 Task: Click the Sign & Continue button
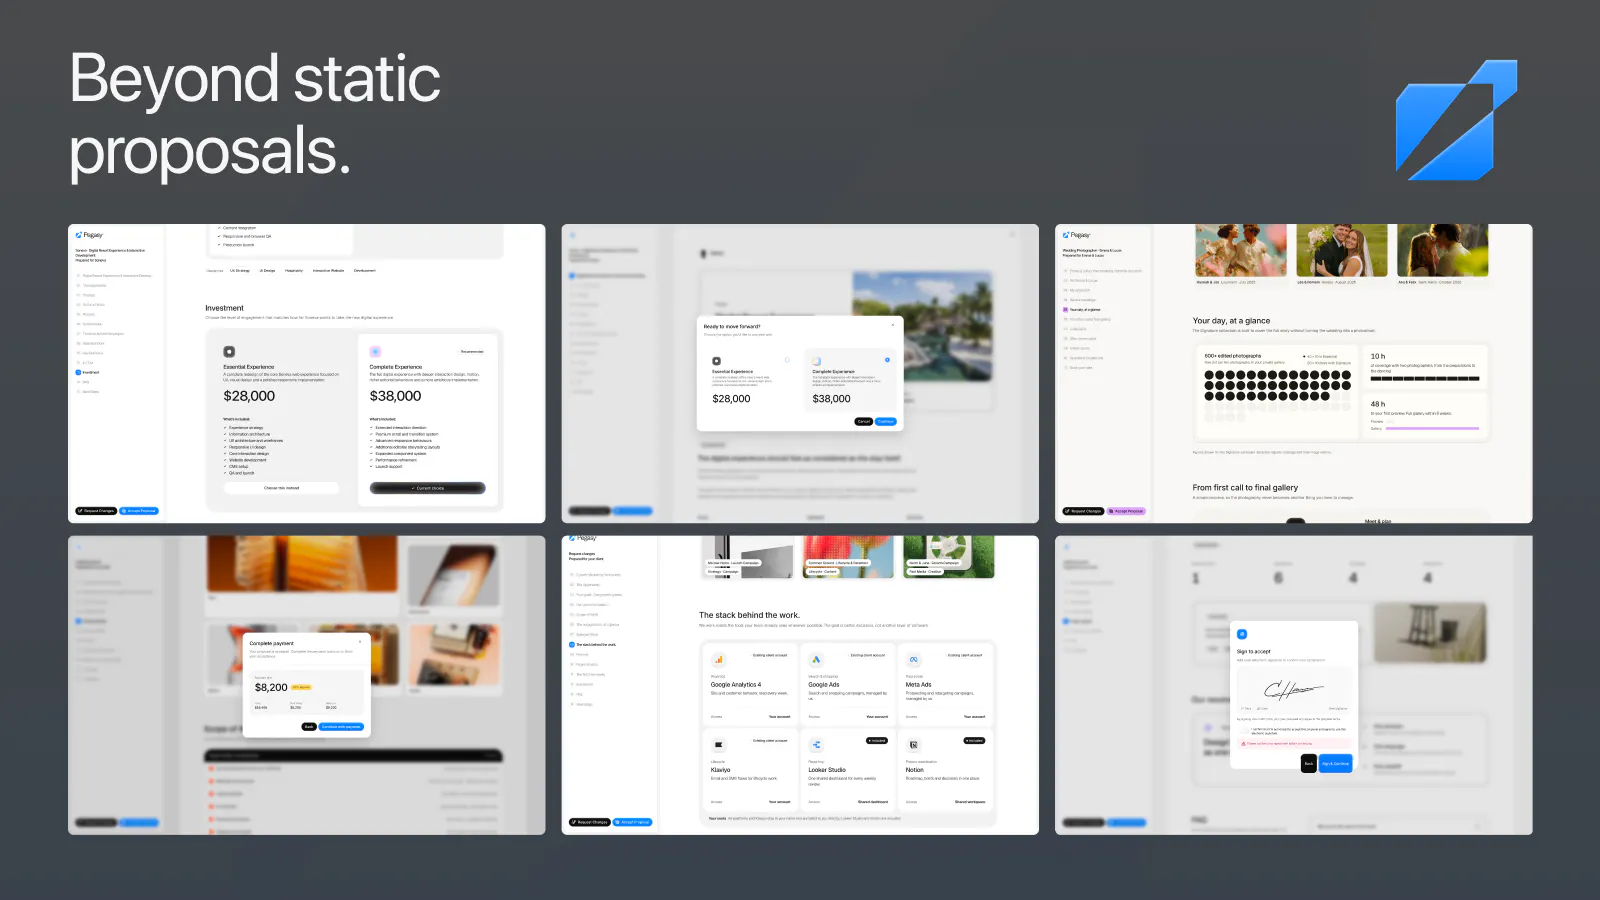(1336, 763)
